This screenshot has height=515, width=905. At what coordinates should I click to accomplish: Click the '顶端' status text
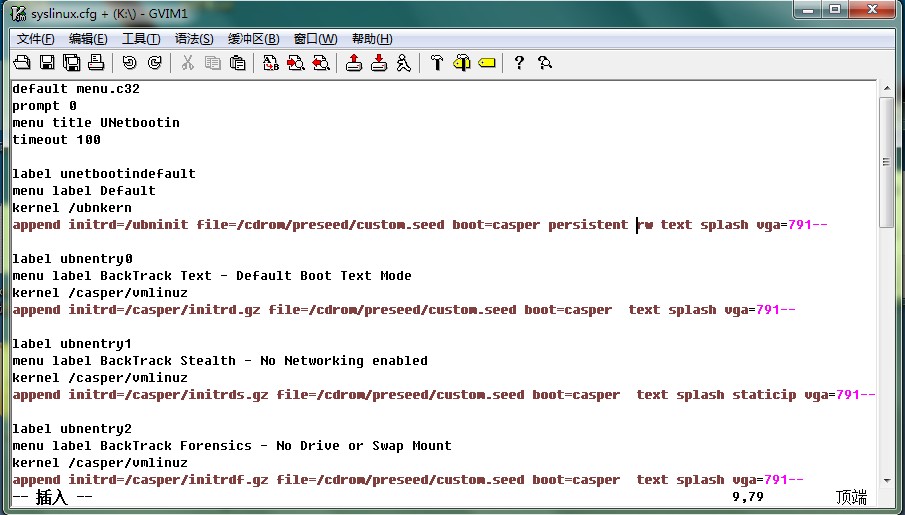click(x=851, y=497)
